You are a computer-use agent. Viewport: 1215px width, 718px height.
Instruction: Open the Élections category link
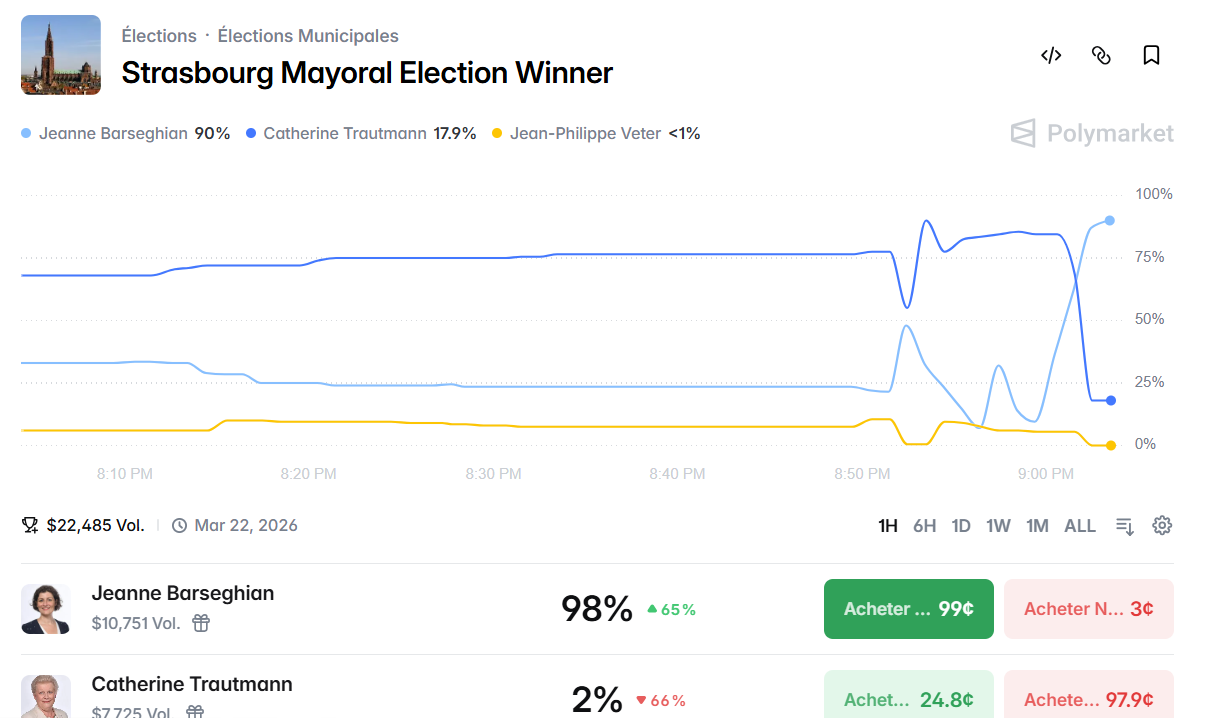click(159, 36)
